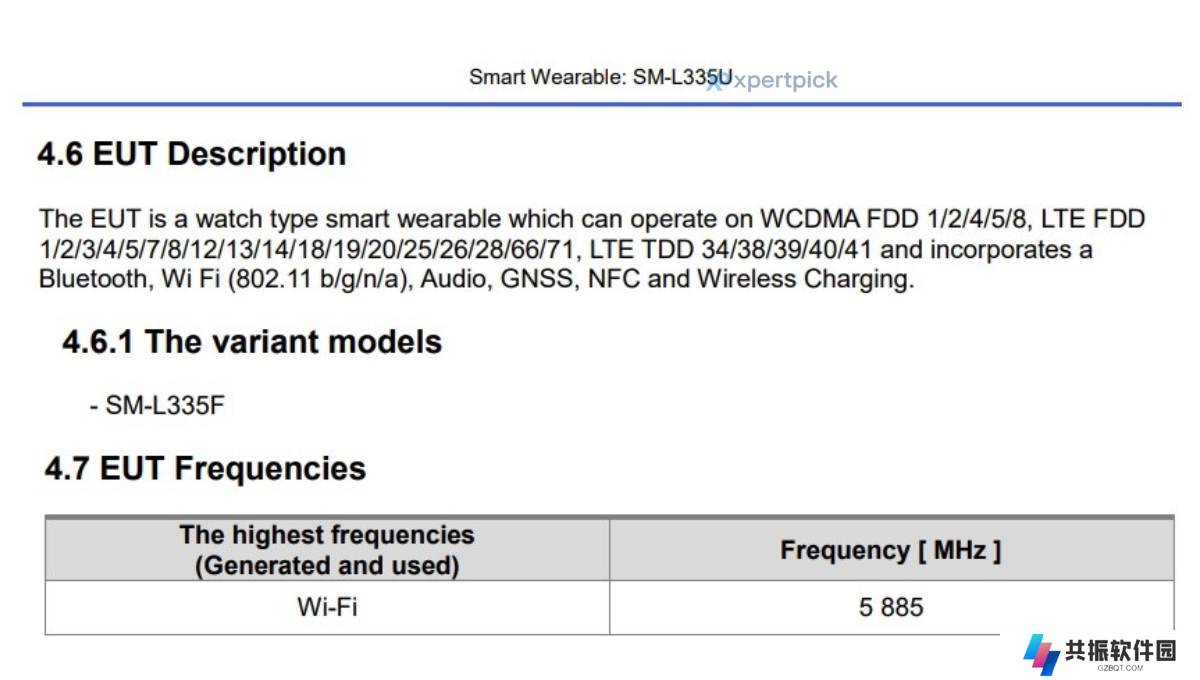This screenshot has width=1200, height=680.
Task: Select the 4.6 EUT Description heading
Action: pos(192,154)
